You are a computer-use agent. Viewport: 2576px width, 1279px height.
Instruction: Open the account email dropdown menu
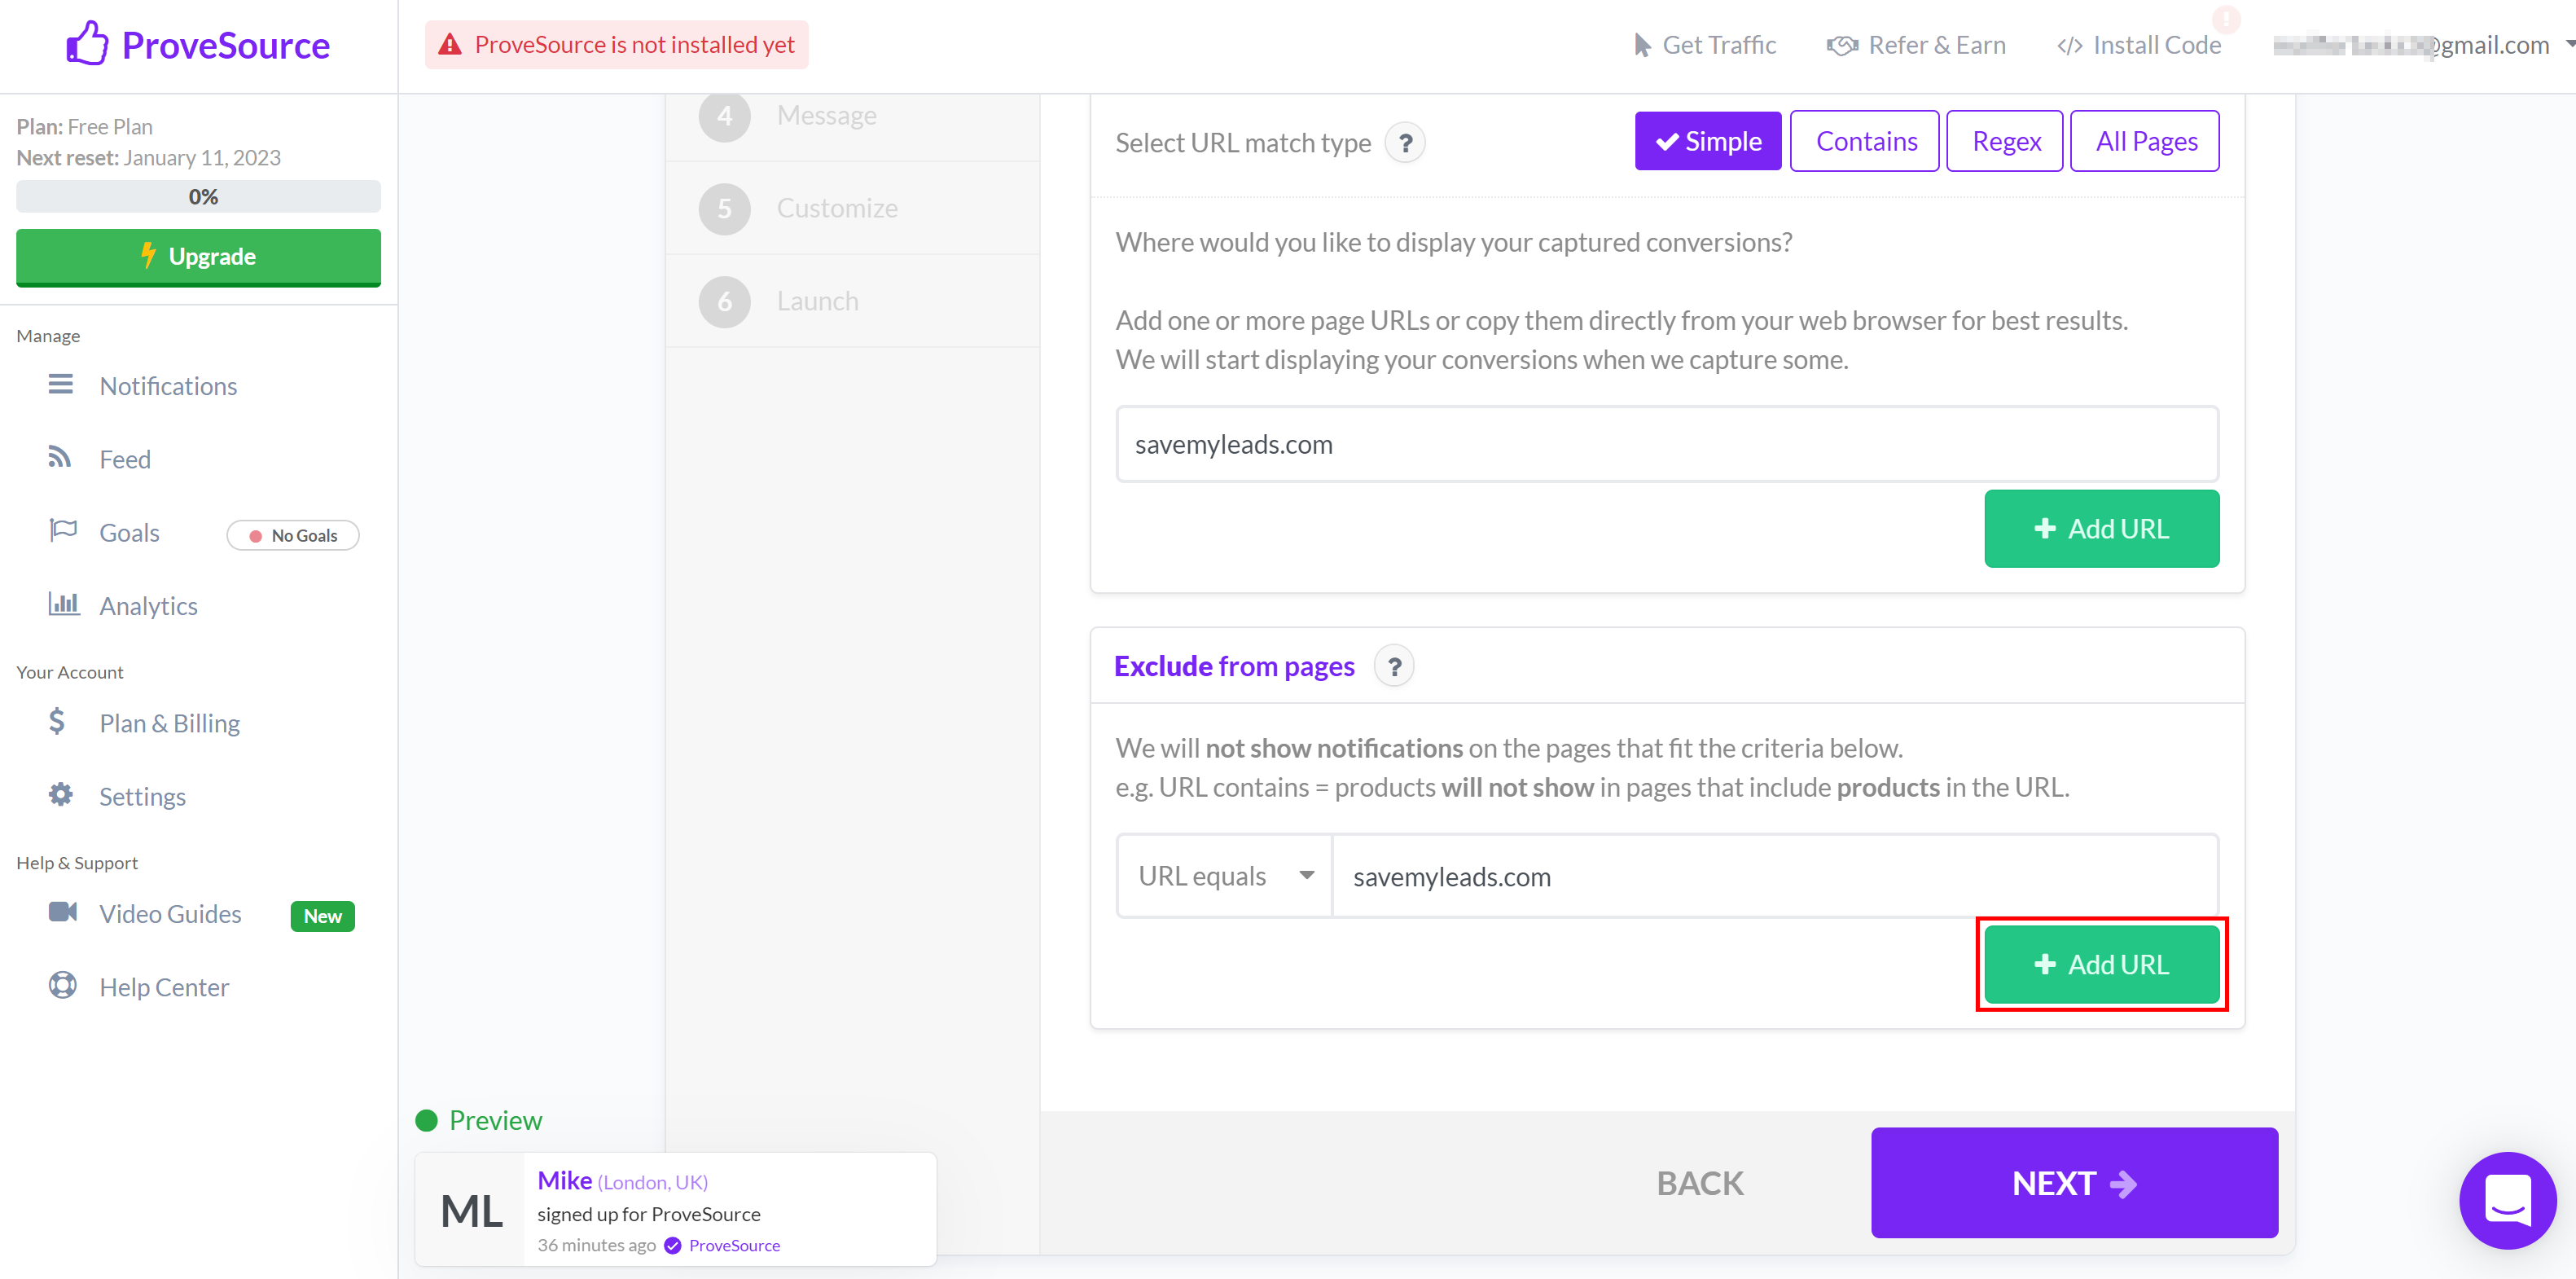(x=2423, y=45)
